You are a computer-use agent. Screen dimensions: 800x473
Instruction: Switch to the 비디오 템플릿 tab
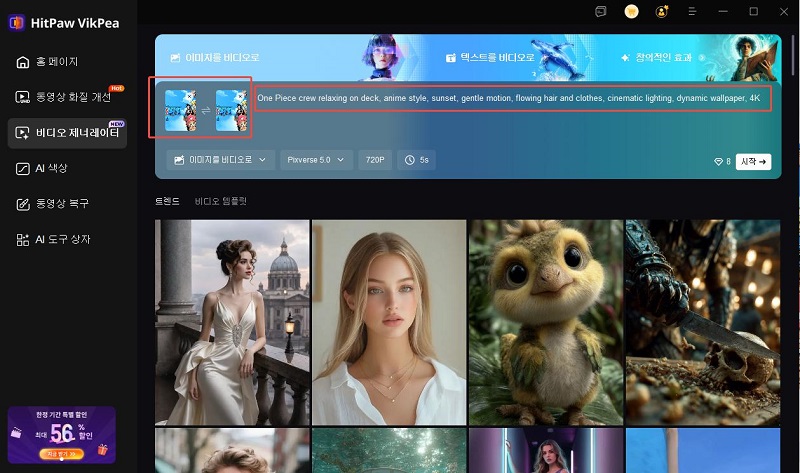click(x=220, y=202)
